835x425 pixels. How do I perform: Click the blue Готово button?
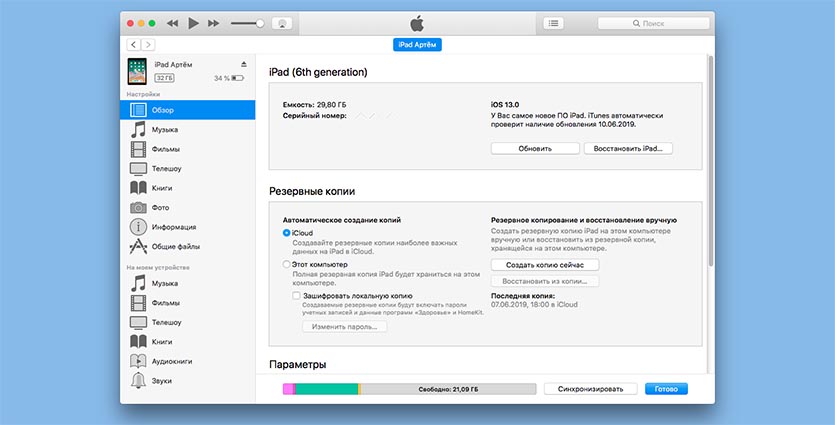click(x=666, y=389)
